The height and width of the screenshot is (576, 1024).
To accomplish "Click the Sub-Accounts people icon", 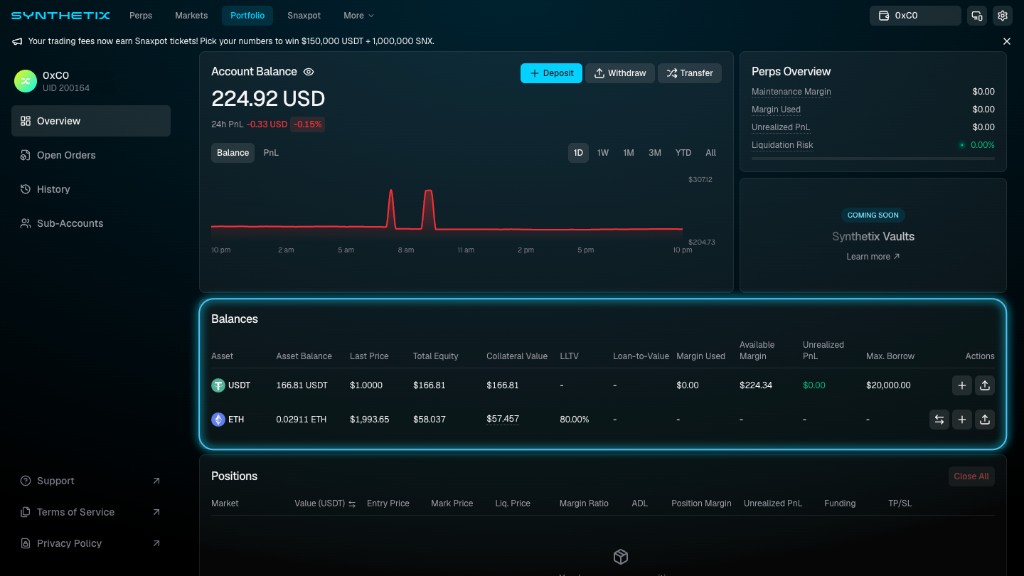I will tap(25, 223).
